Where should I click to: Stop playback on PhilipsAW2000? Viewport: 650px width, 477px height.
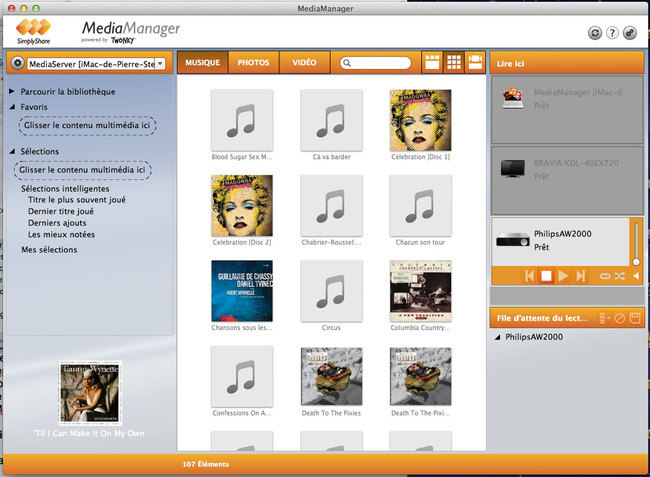point(546,276)
